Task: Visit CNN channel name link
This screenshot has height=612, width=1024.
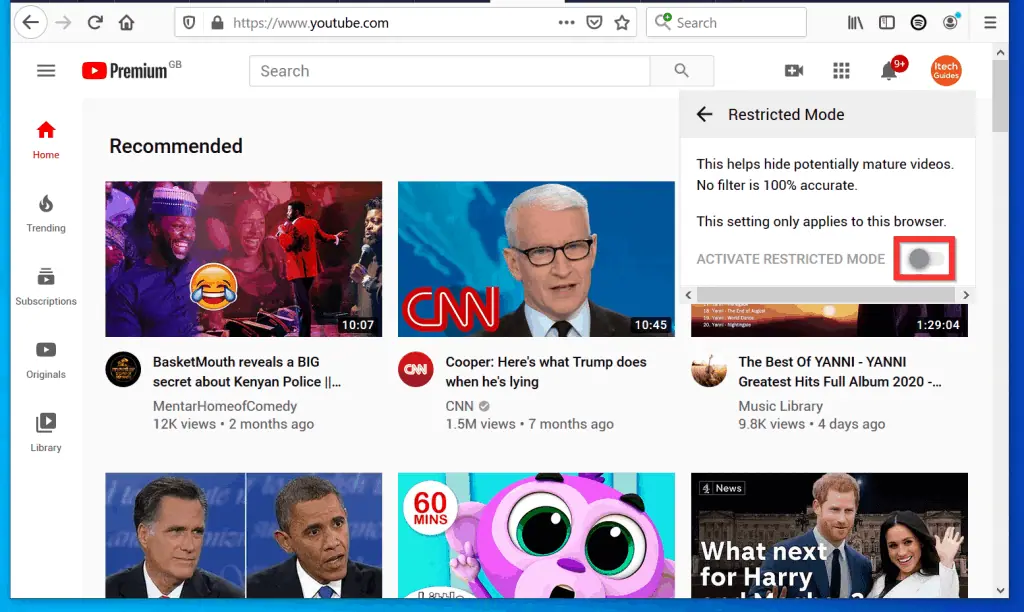Action: (459, 406)
